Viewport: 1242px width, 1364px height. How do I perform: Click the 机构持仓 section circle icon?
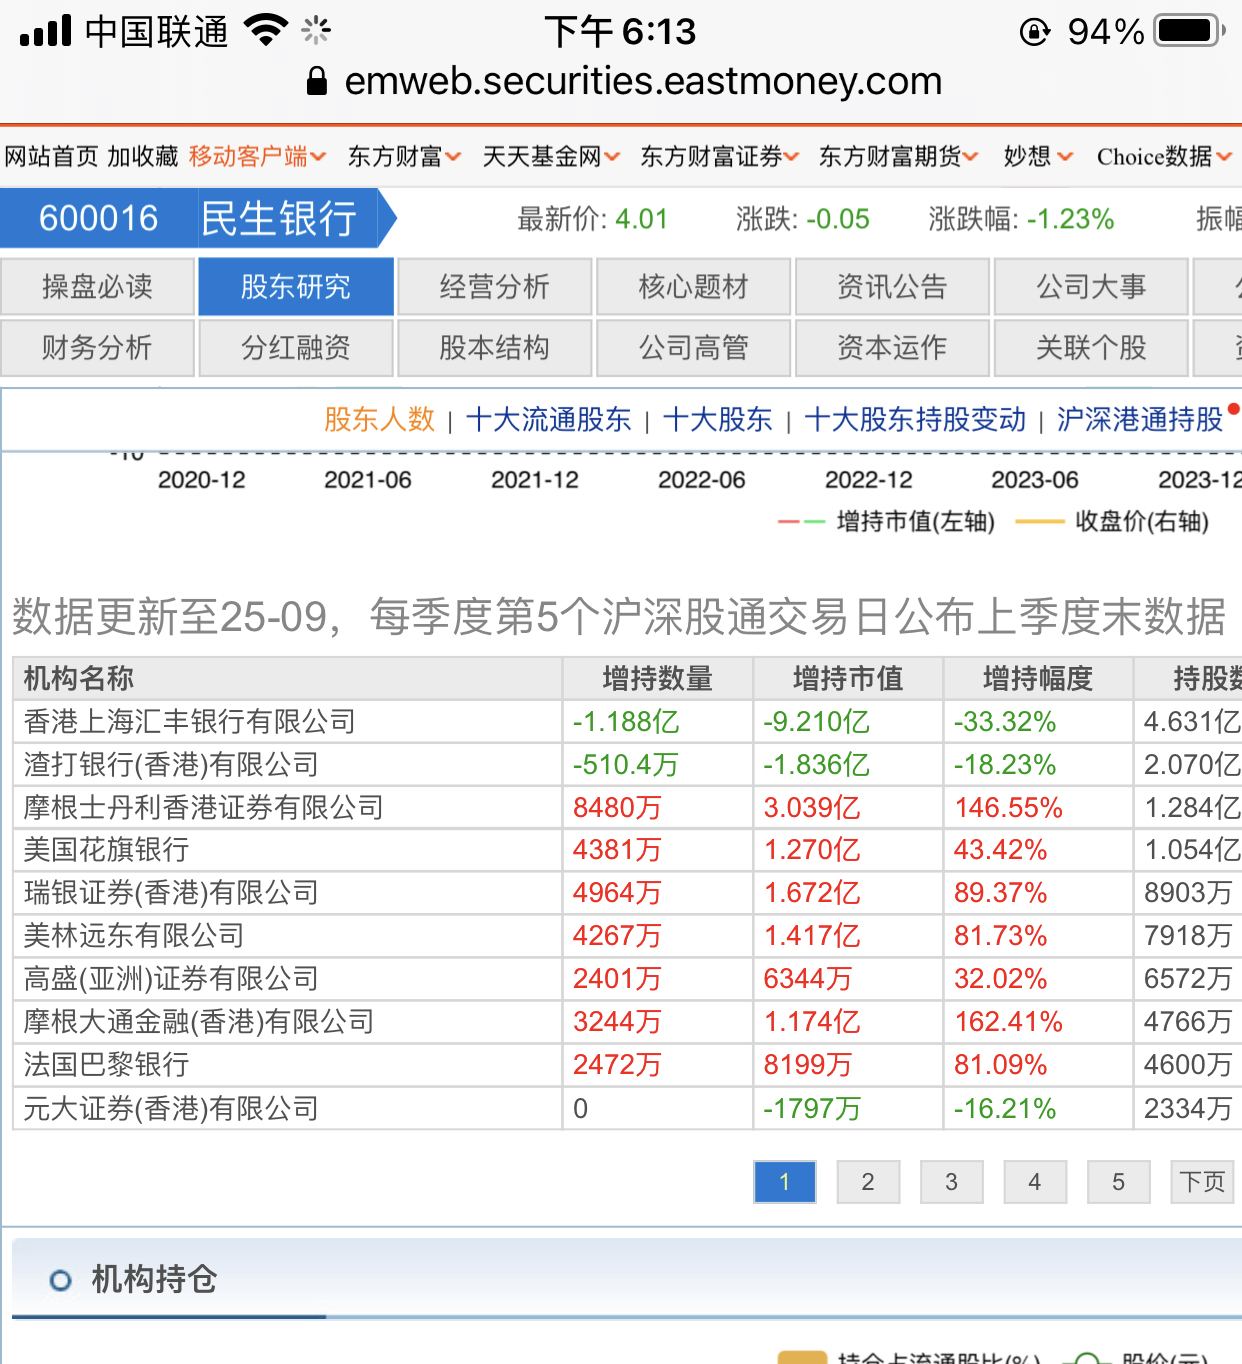[61, 1280]
